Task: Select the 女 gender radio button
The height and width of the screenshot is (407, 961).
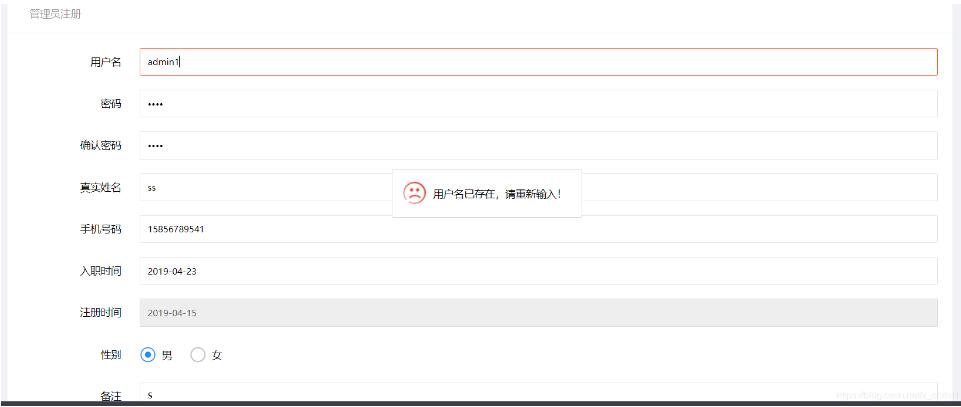Action: pos(198,355)
